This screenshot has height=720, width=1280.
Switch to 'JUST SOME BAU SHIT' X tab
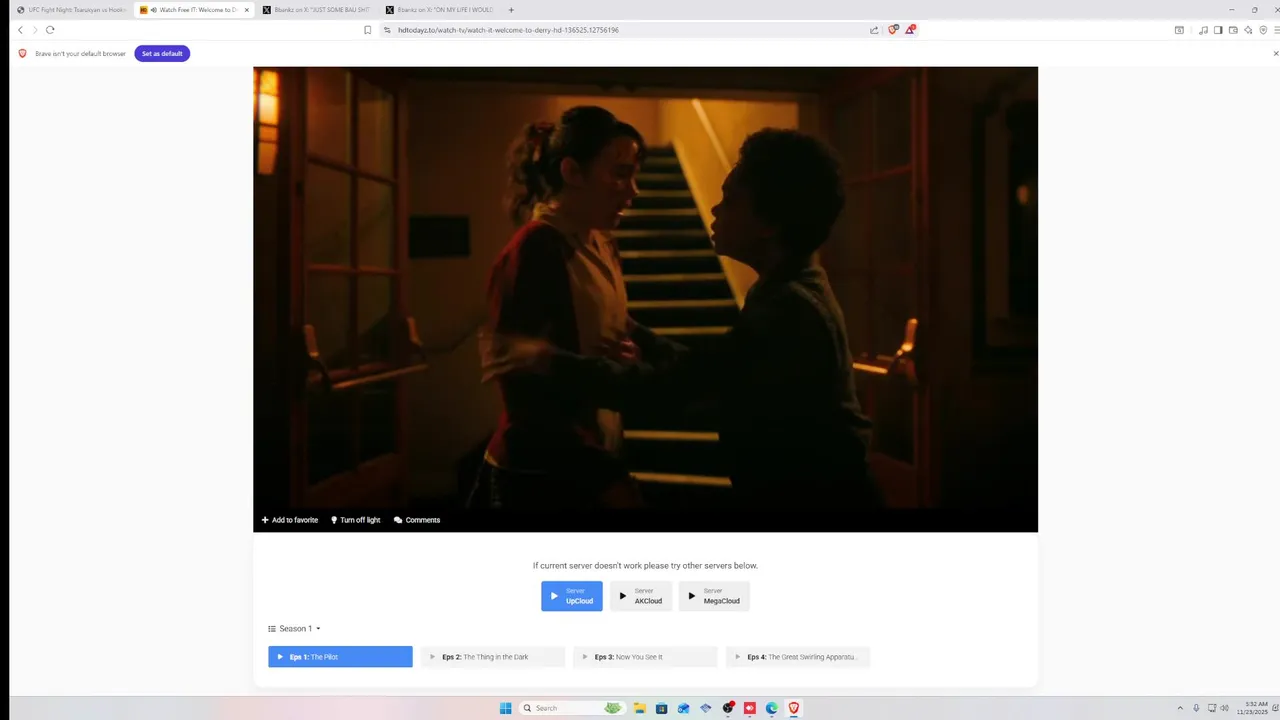pos(315,10)
